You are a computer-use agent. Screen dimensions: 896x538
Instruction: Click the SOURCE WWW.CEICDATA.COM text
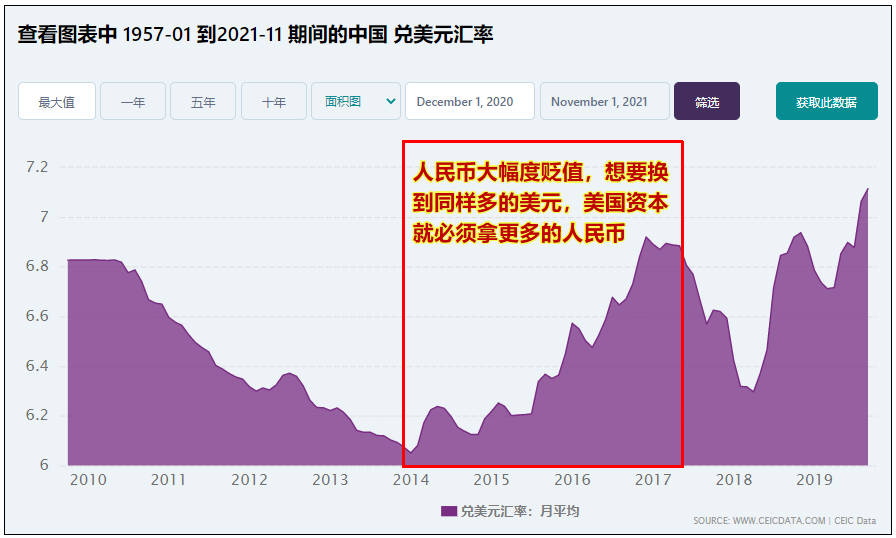[759, 521]
